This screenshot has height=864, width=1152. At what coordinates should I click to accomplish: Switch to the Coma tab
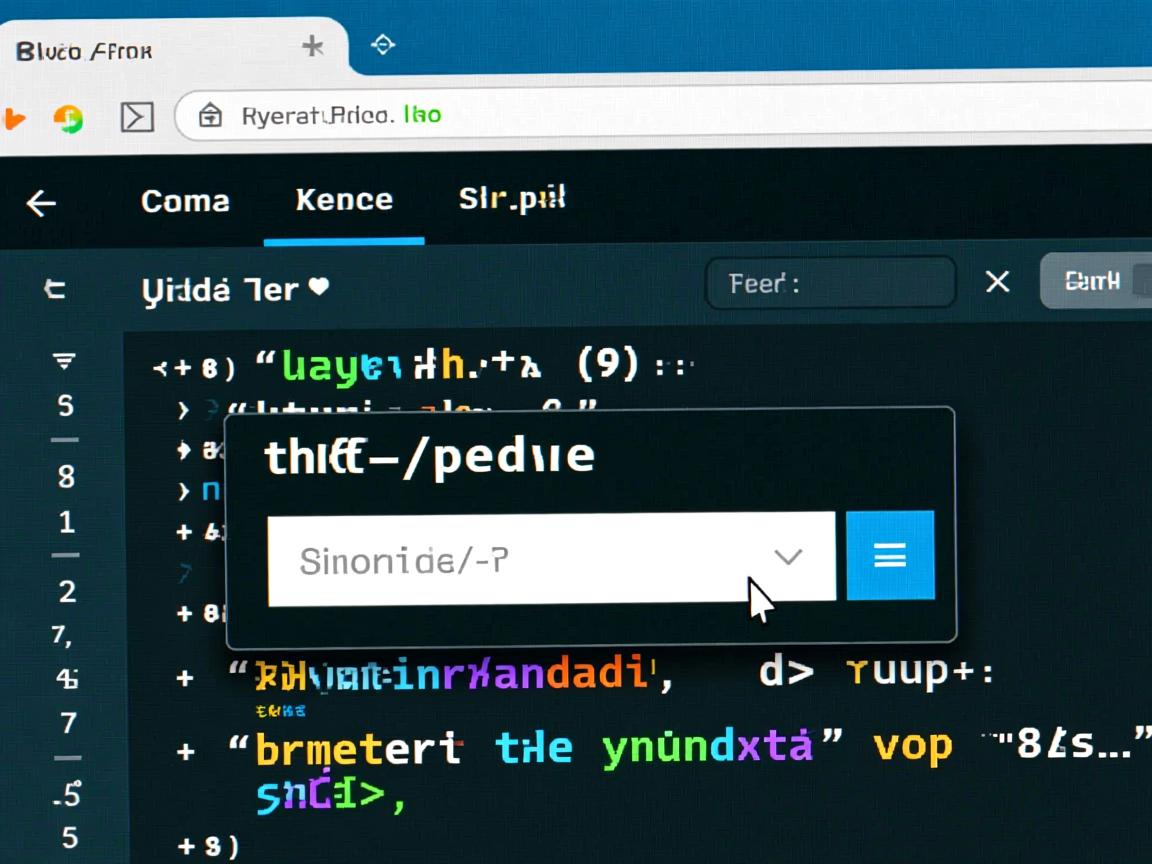coord(185,201)
